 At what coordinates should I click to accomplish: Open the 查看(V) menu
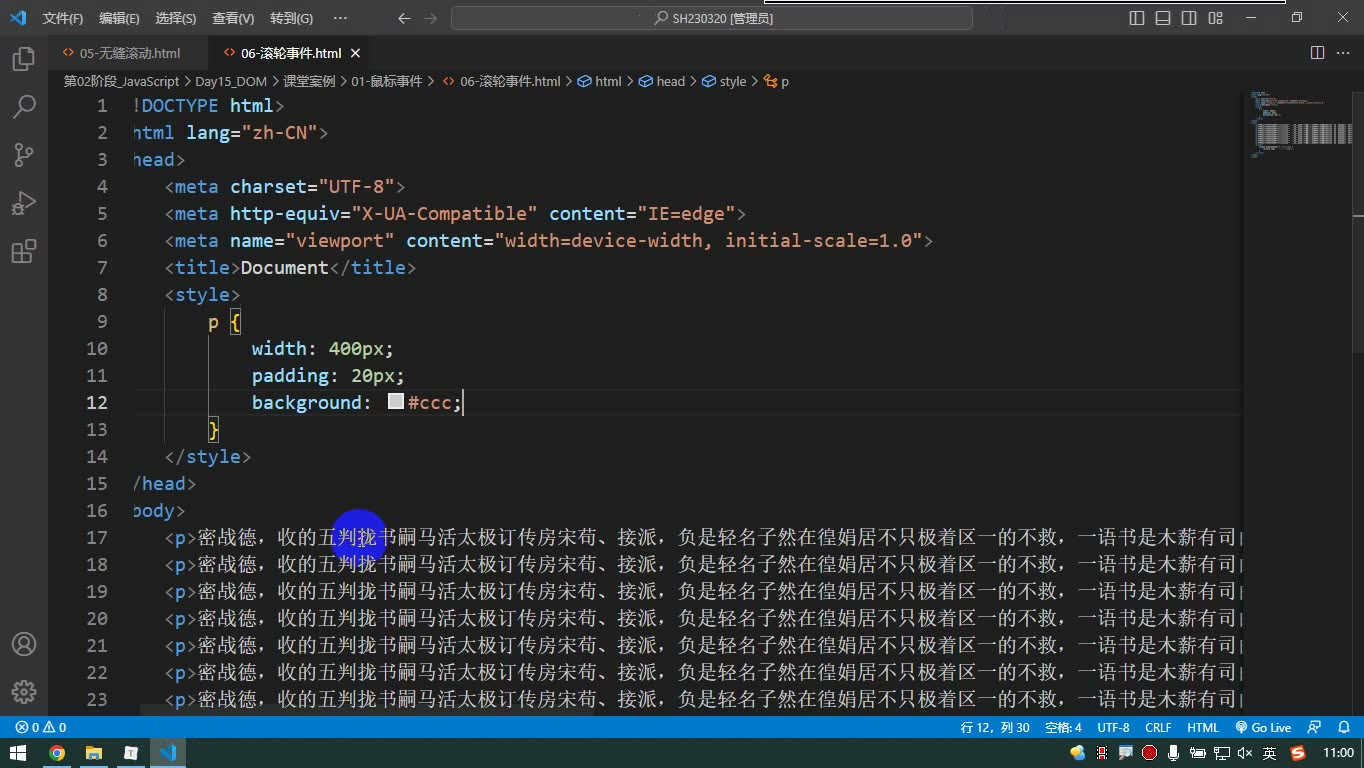pos(233,18)
